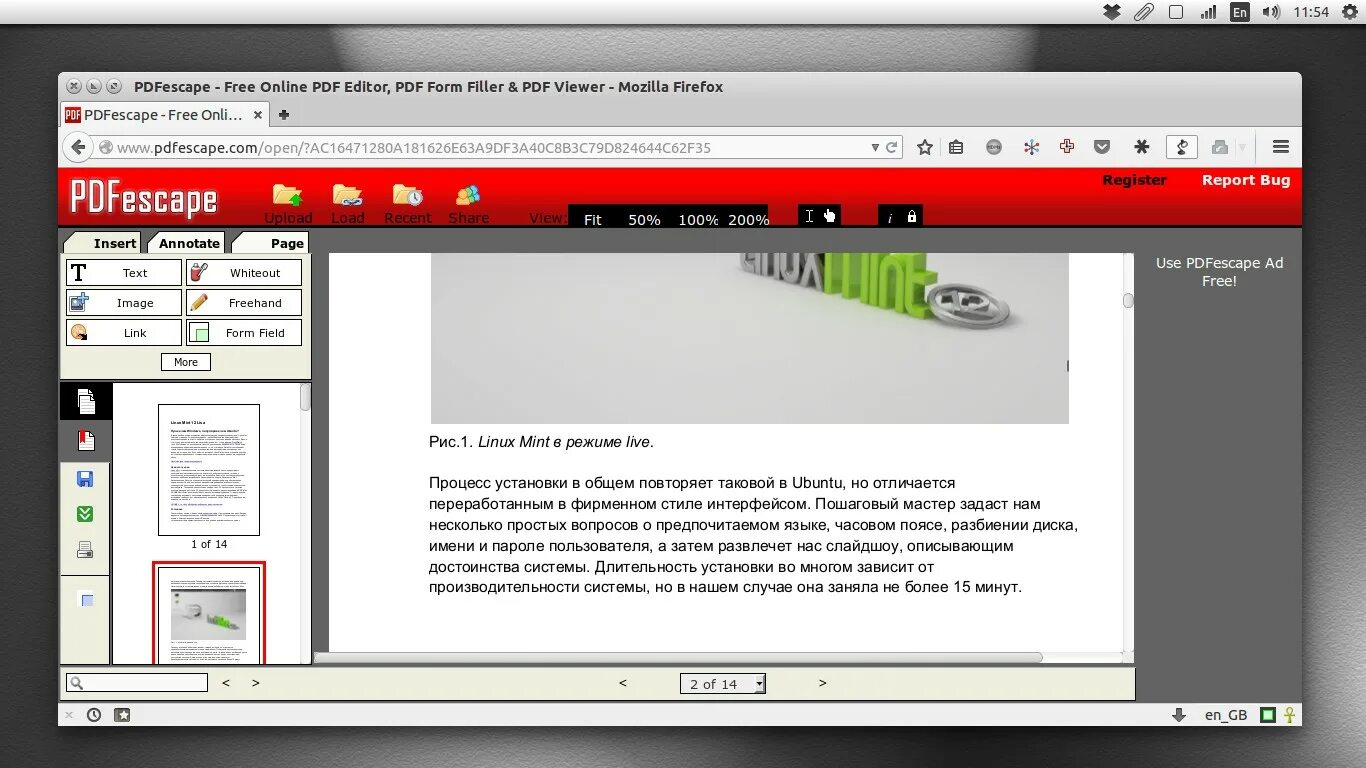Switch to the Annotate tab

(188, 243)
